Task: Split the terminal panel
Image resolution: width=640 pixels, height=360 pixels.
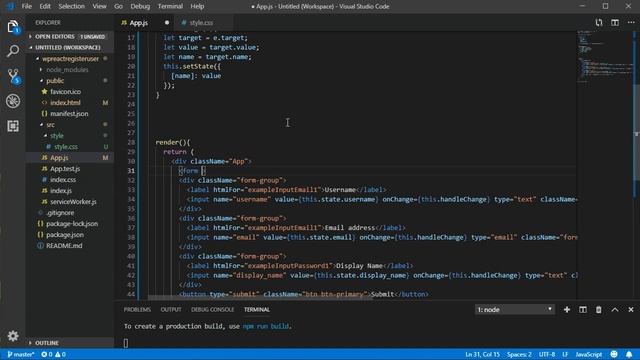Action: (x=583, y=310)
